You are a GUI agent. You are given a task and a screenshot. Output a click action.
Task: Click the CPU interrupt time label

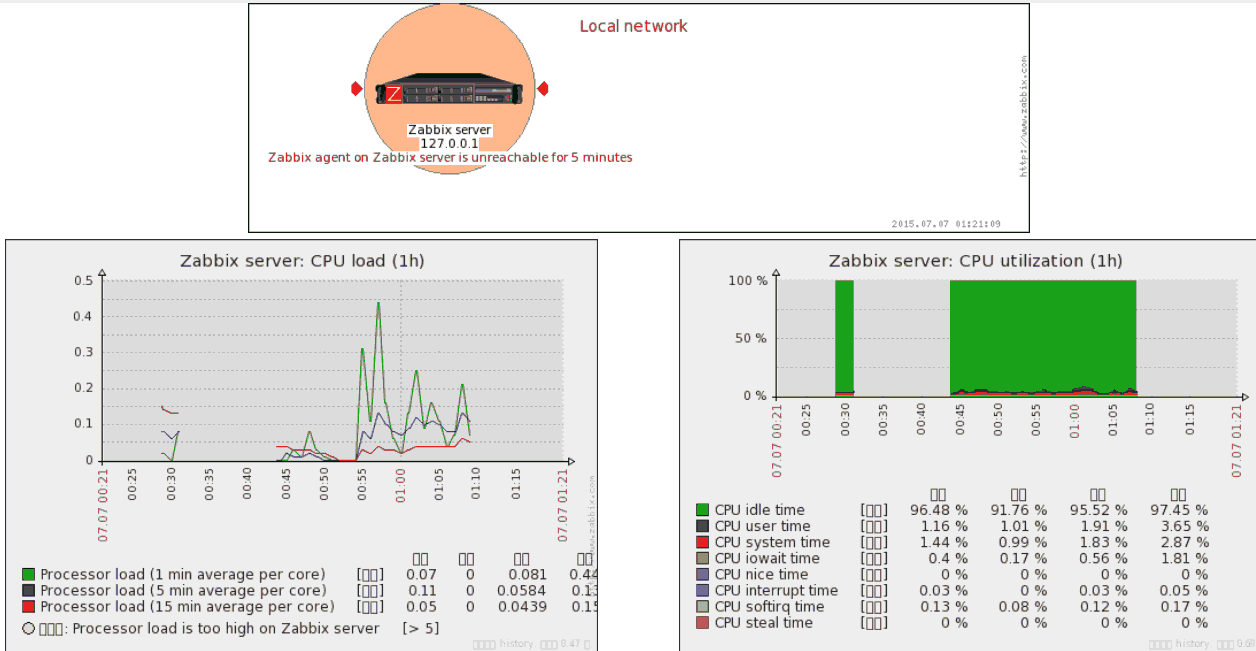[774, 591]
